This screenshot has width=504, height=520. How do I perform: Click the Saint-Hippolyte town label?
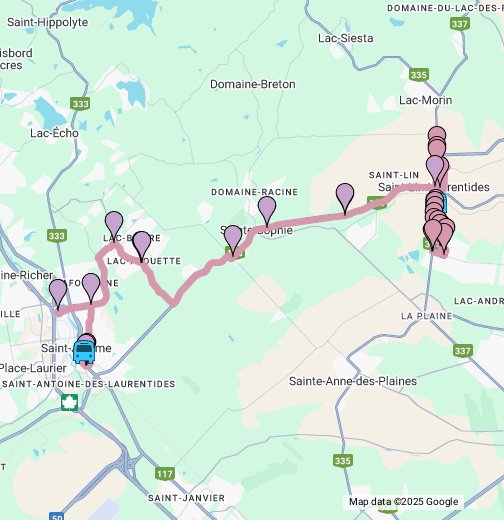coord(48,22)
